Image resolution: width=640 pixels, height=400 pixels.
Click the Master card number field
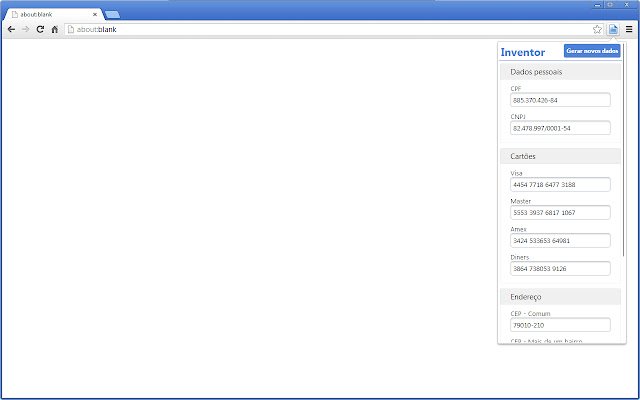click(x=560, y=213)
